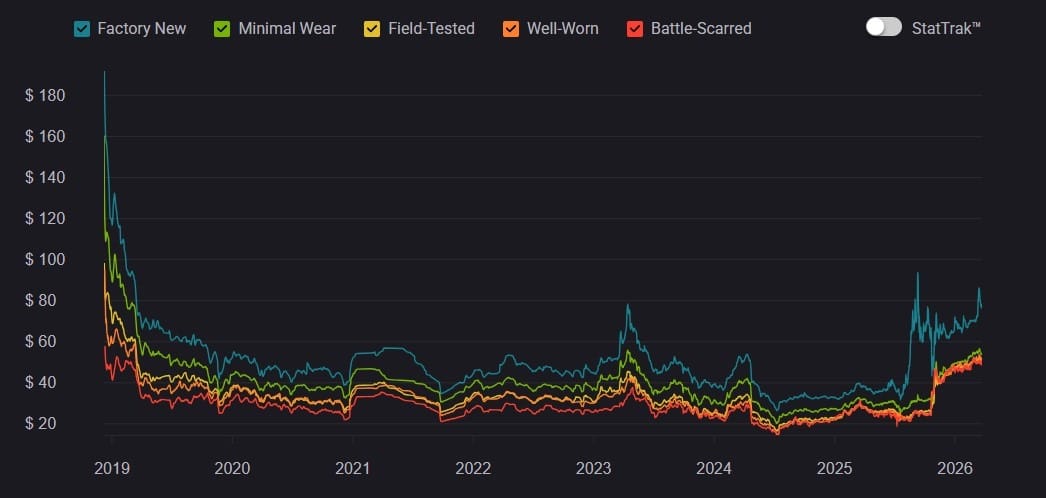Select the Field-Tested legend label

coord(432,29)
